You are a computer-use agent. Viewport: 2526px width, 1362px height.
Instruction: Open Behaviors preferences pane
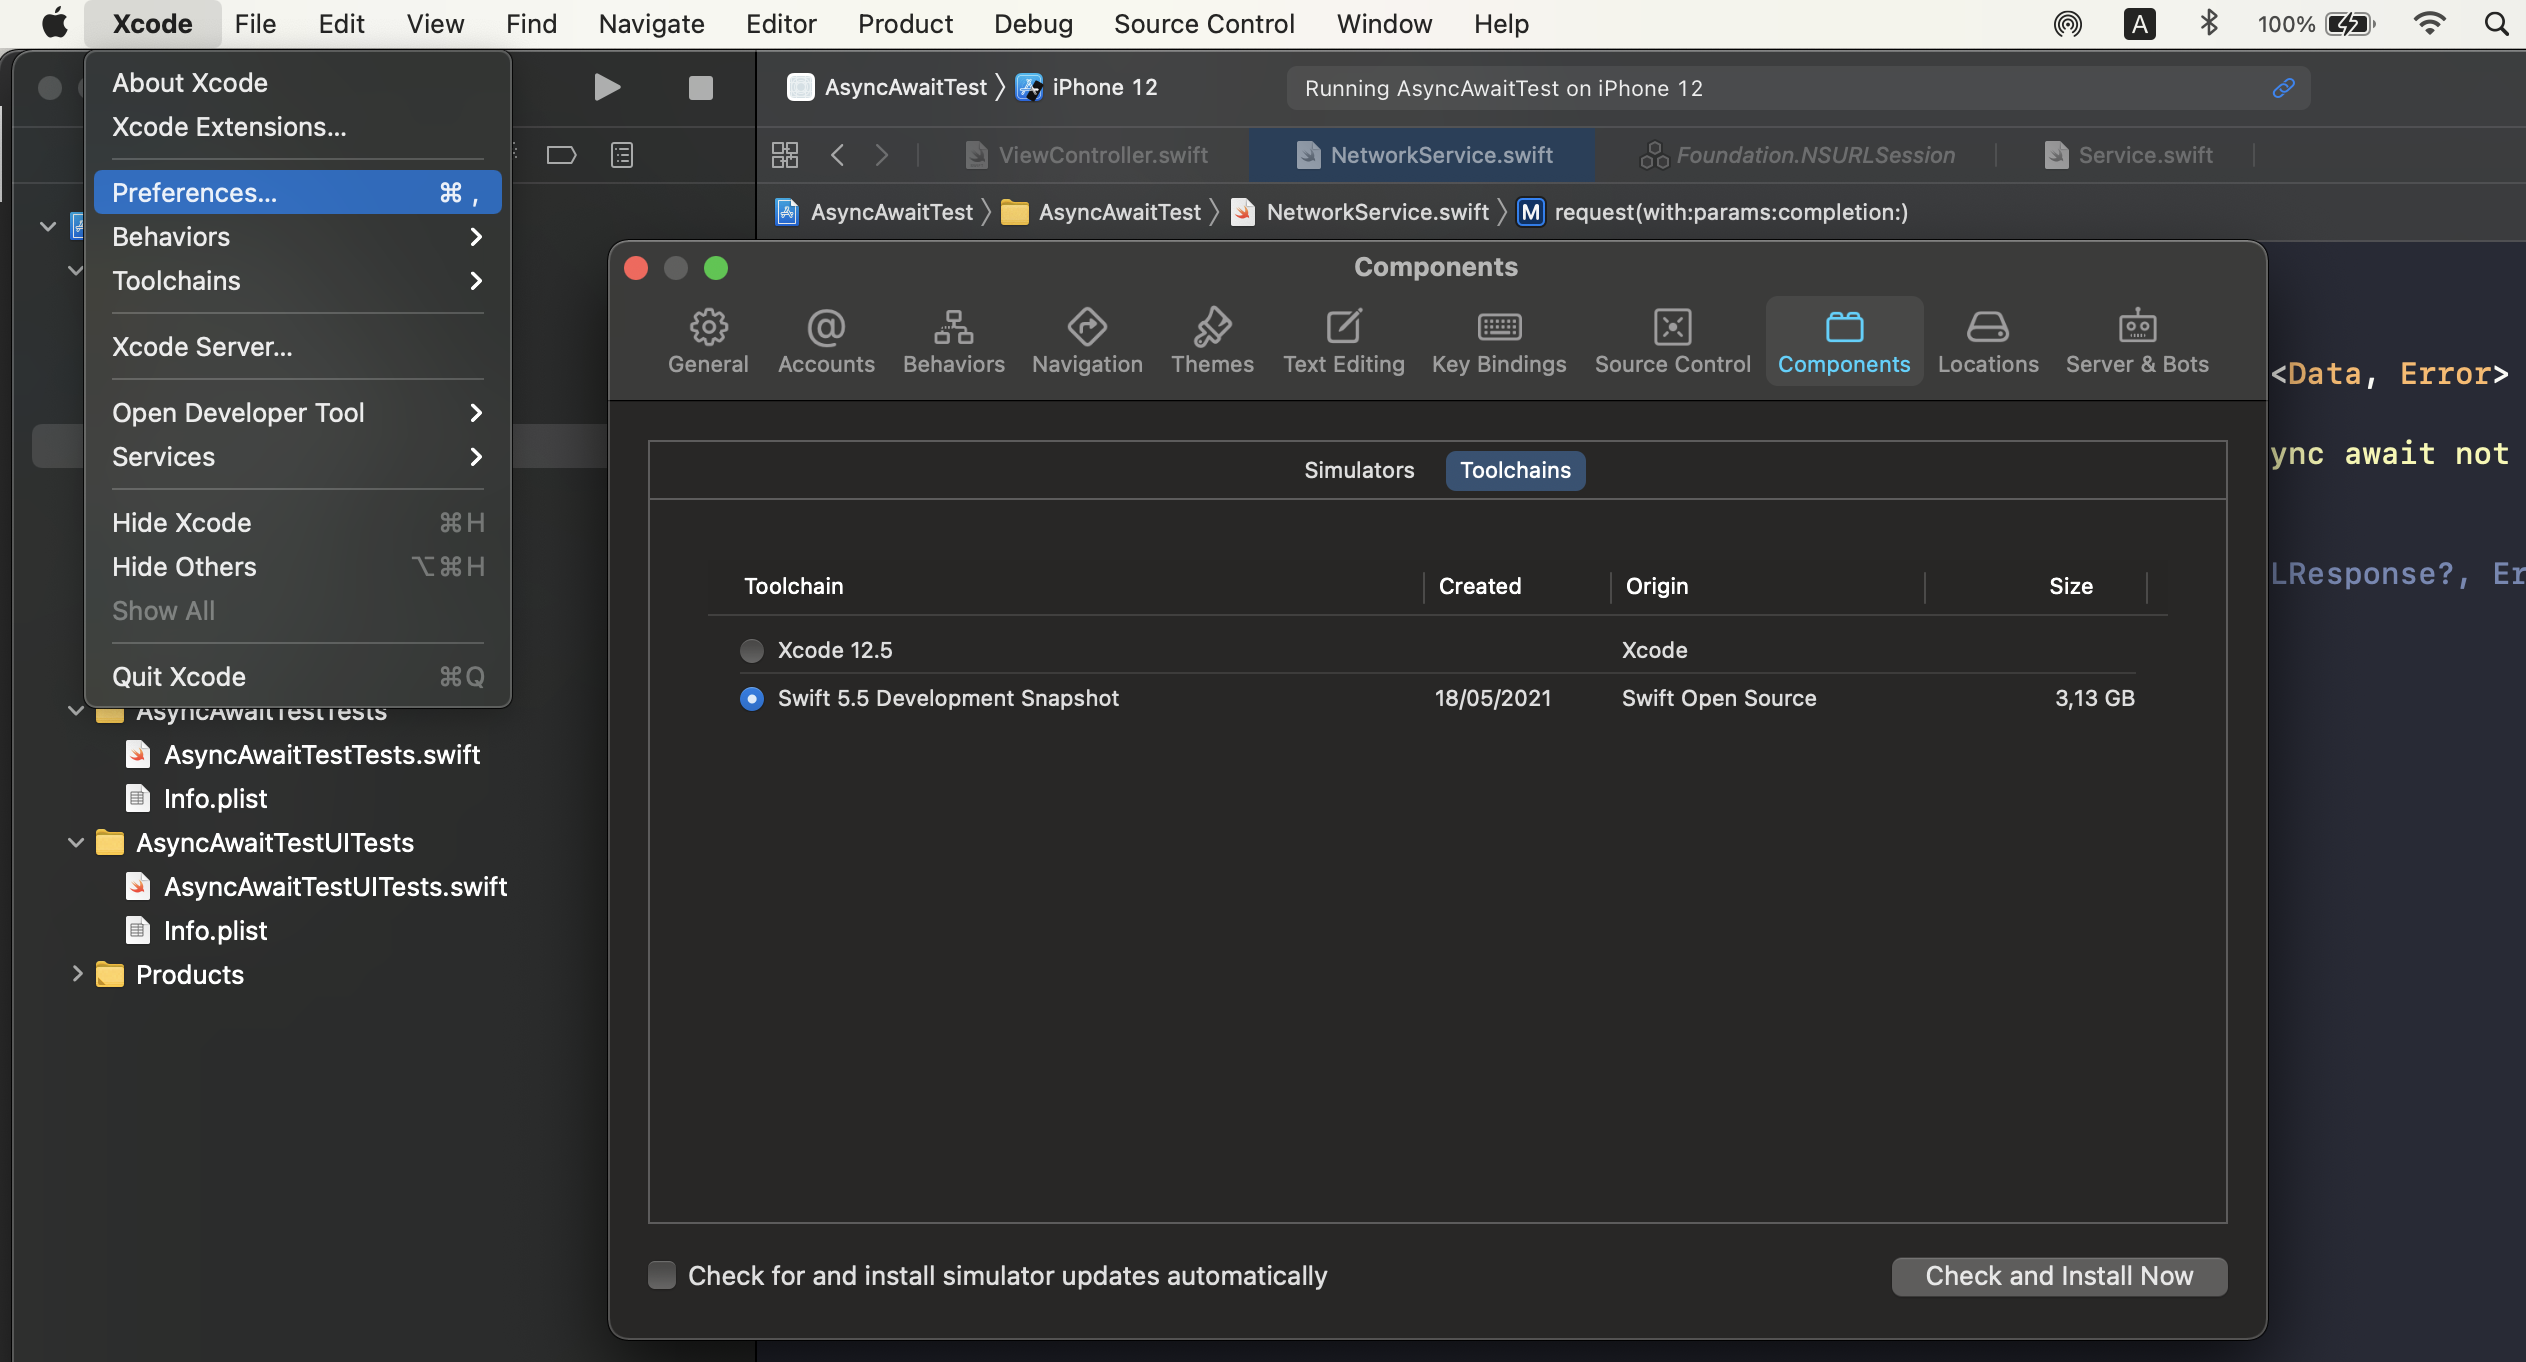tap(954, 341)
